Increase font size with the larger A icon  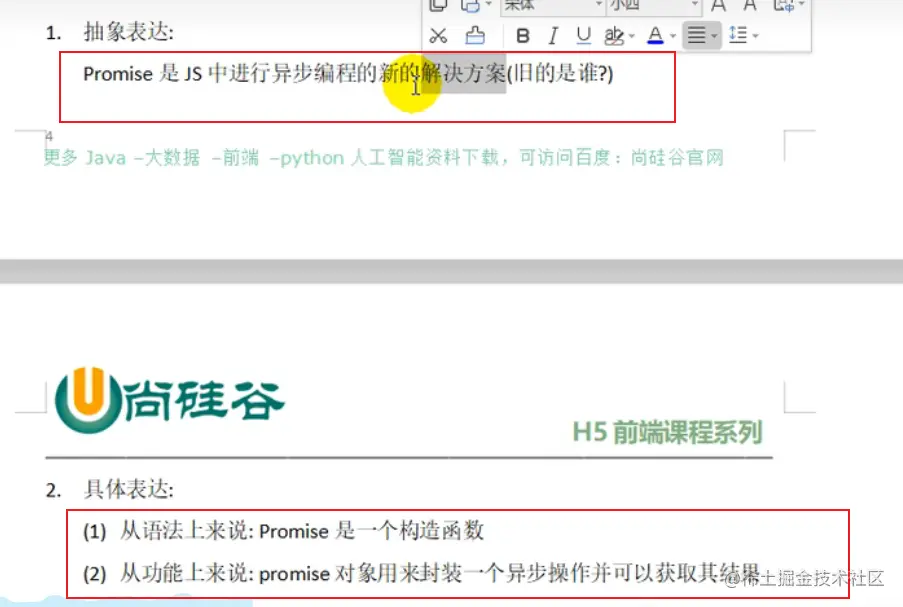coord(718,6)
